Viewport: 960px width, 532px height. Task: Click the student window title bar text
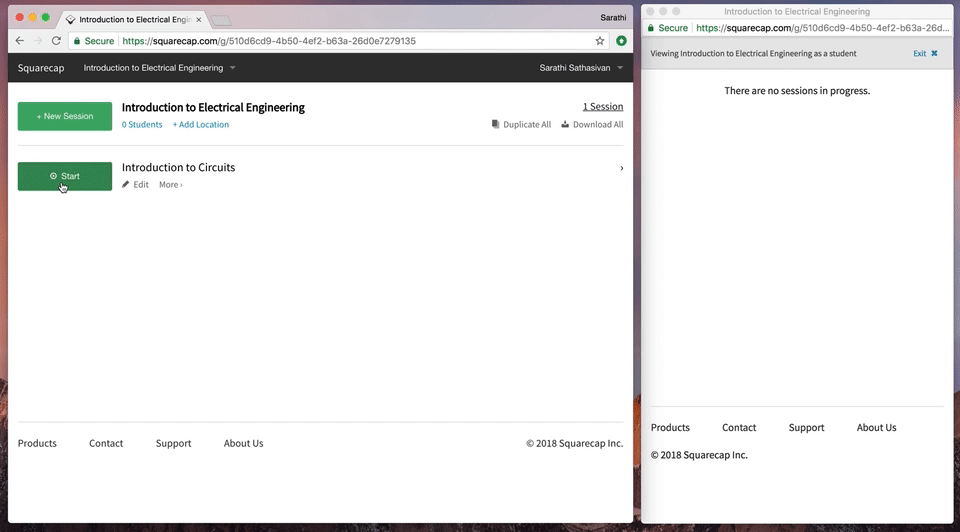[797, 12]
